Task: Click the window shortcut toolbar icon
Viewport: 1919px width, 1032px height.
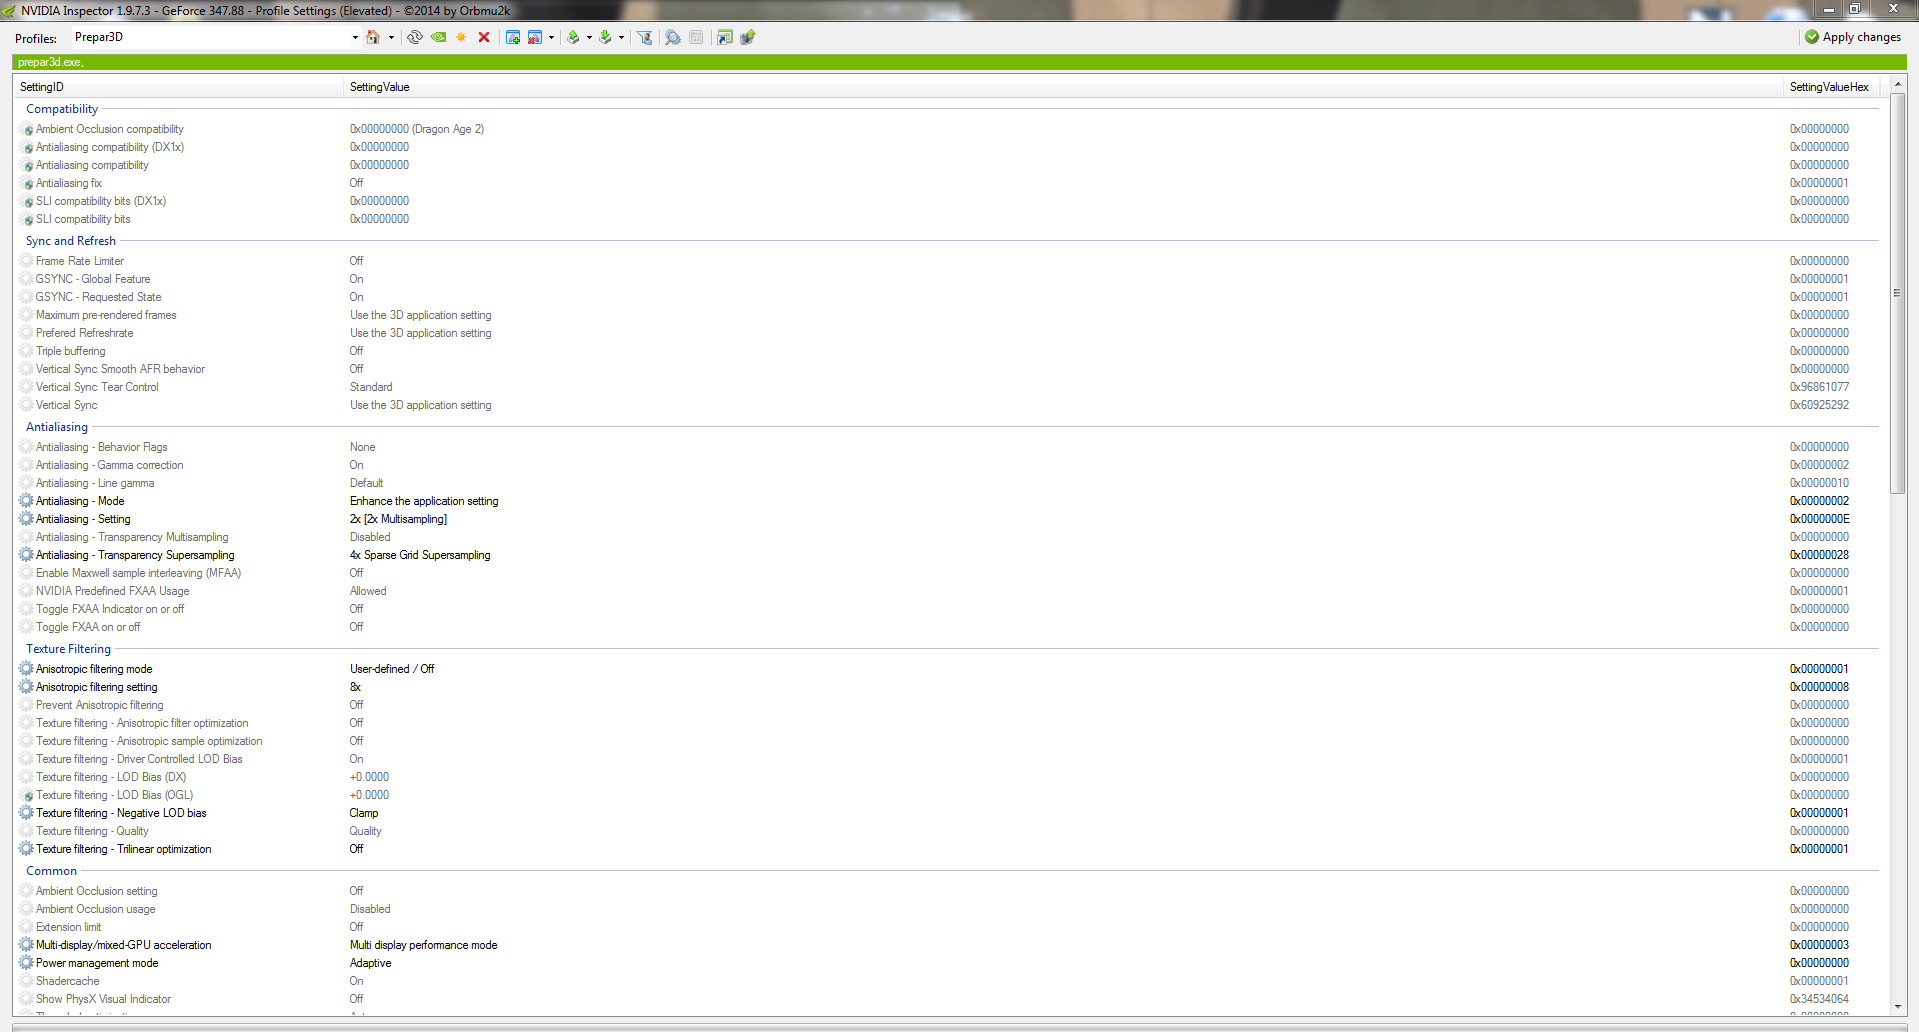Action: (724, 37)
